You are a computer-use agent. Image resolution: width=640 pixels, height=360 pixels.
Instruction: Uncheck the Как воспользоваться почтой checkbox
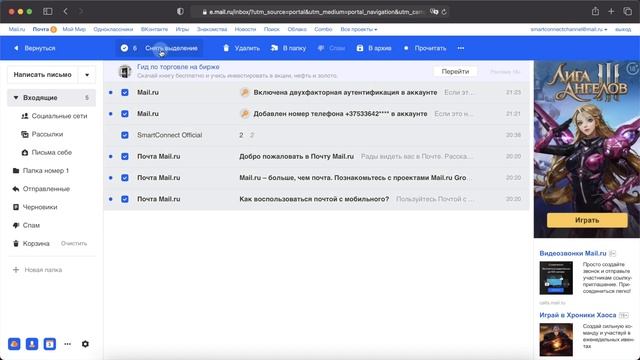pos(125,199)
